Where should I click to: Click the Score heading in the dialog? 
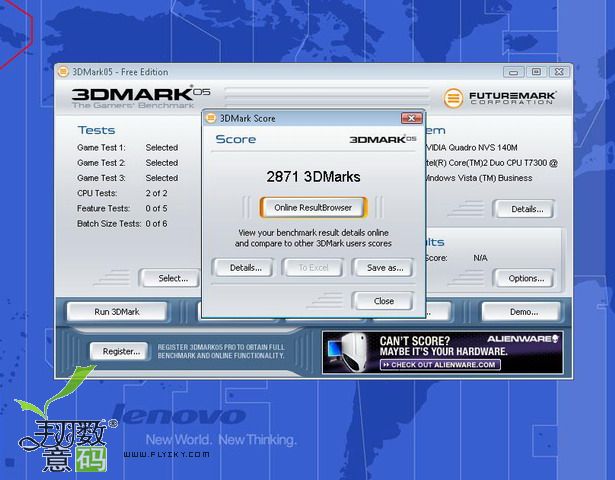pyautogui.click(x=236, y=139)
